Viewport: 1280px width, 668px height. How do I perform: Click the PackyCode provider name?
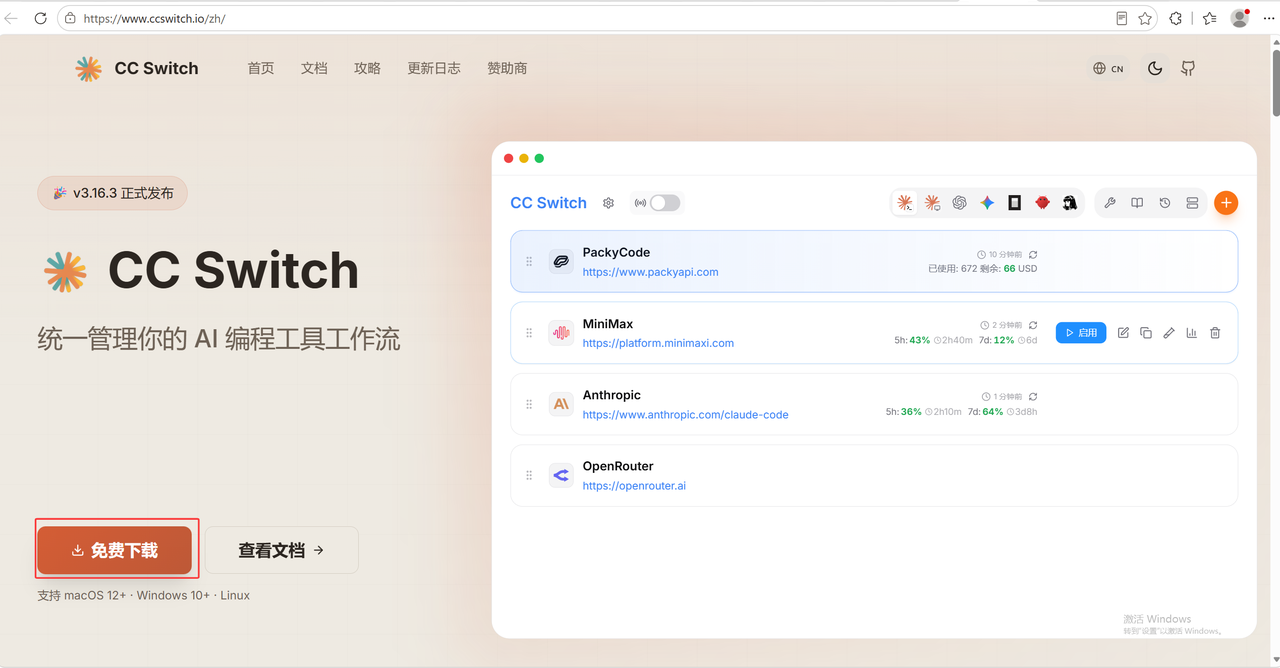[x=616, y=252]
